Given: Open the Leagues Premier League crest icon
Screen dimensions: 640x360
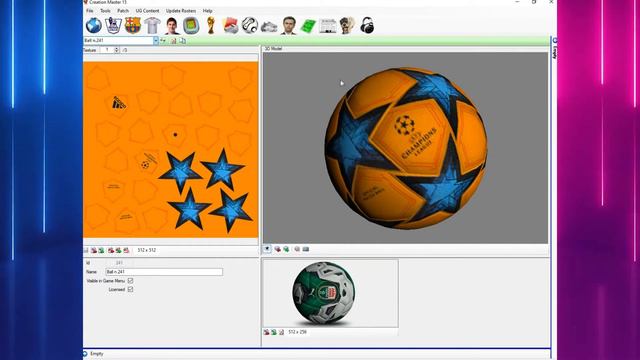Looking at the screenshot, I should [113, 26].
